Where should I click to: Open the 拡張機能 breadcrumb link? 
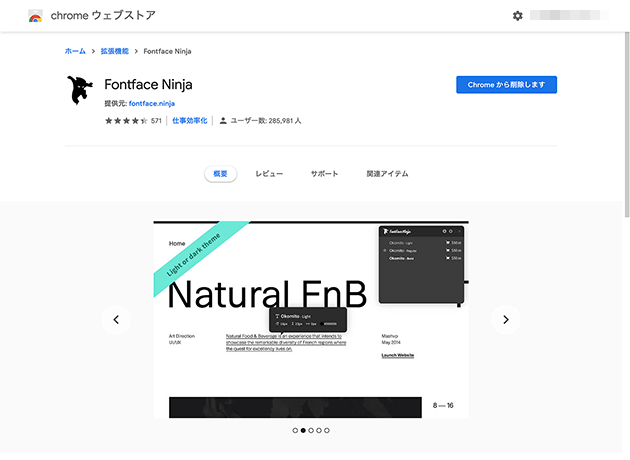[x=115, y=51]
